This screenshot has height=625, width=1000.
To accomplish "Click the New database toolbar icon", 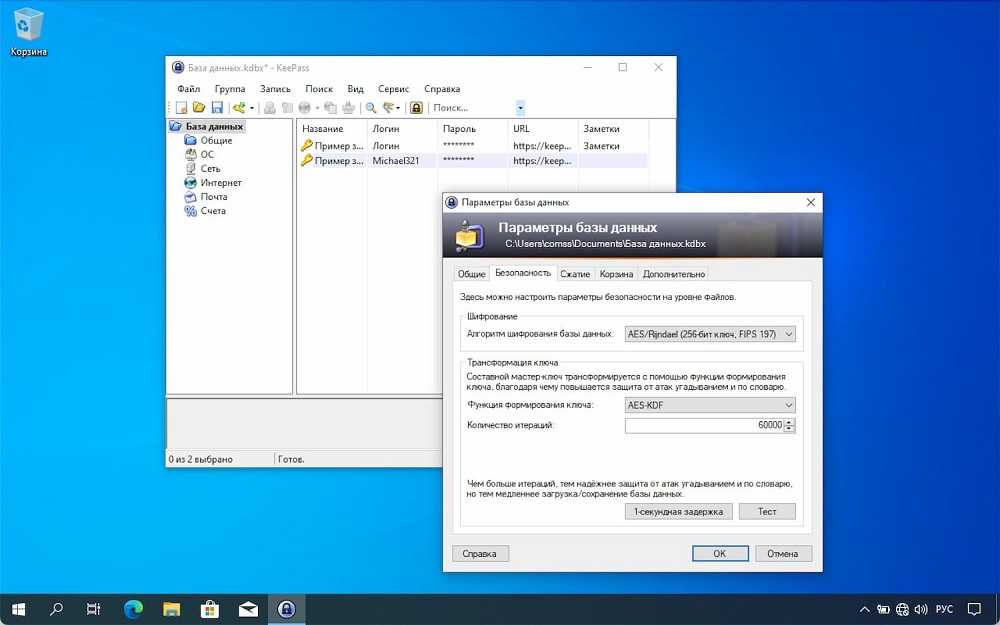I will click(182, 108).
